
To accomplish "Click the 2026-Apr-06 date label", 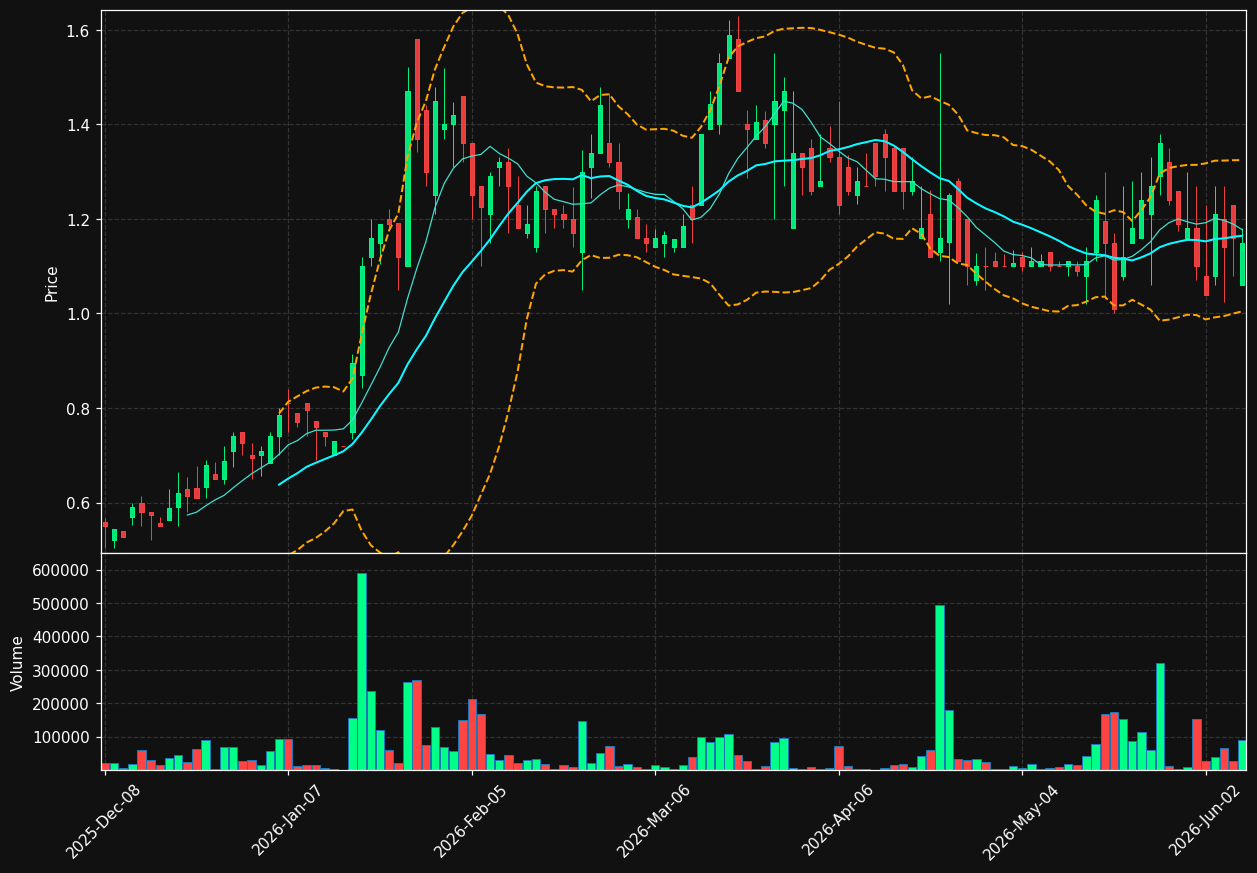I will [838, 821].
